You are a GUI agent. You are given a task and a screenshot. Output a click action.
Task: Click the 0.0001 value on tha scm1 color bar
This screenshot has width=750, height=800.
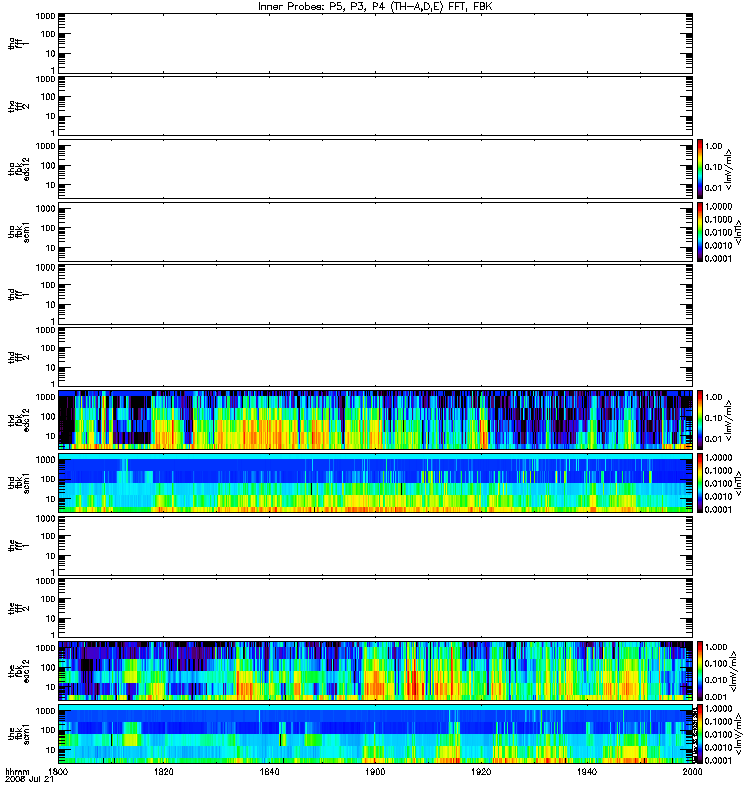718,259
